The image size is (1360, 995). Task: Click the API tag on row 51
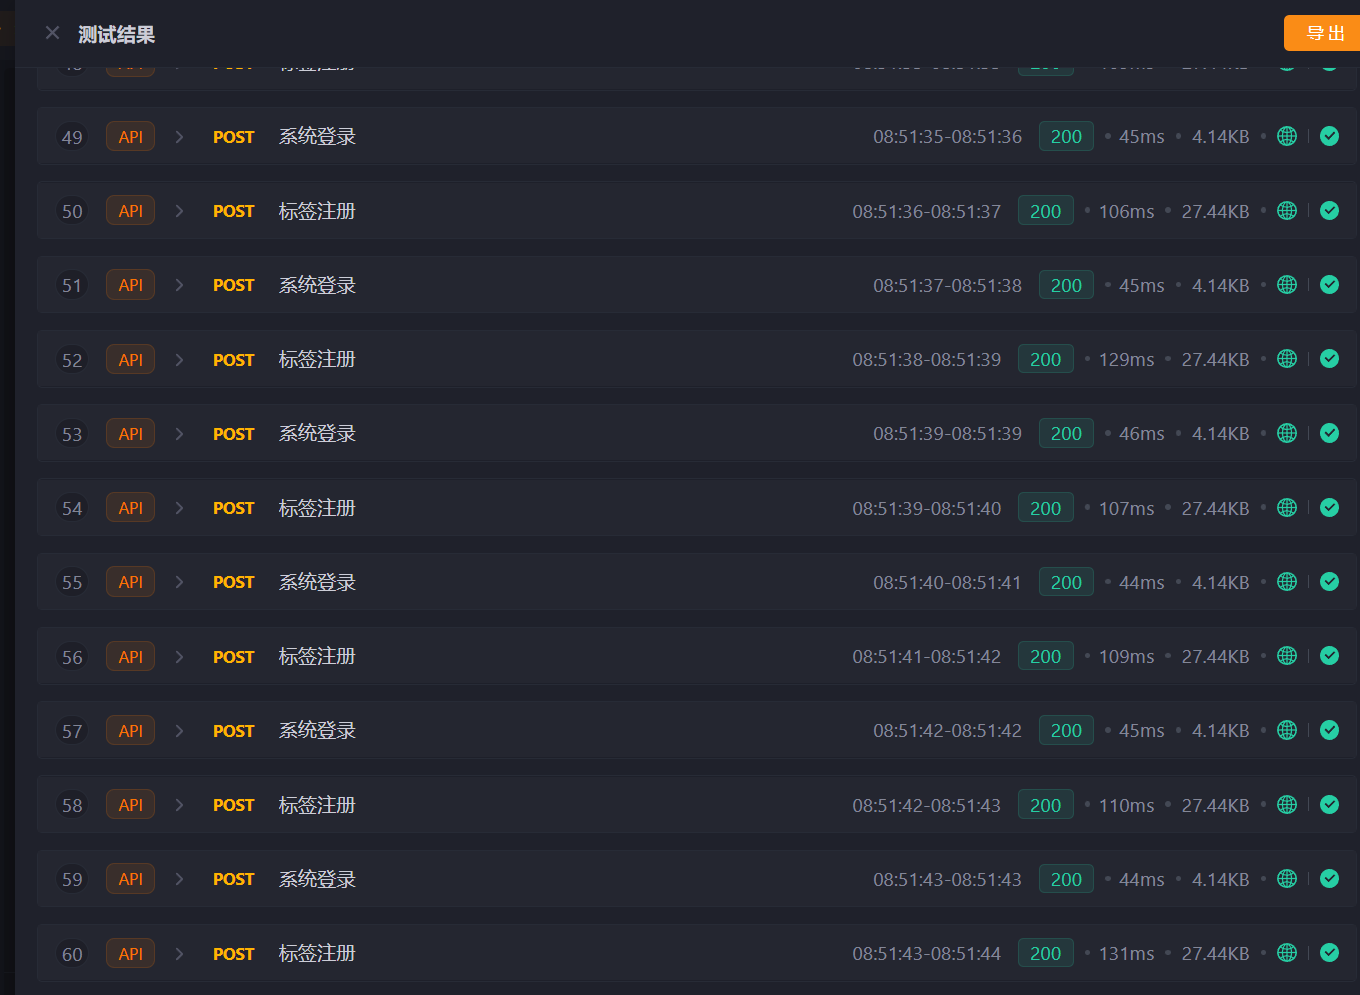coord(131,285)
